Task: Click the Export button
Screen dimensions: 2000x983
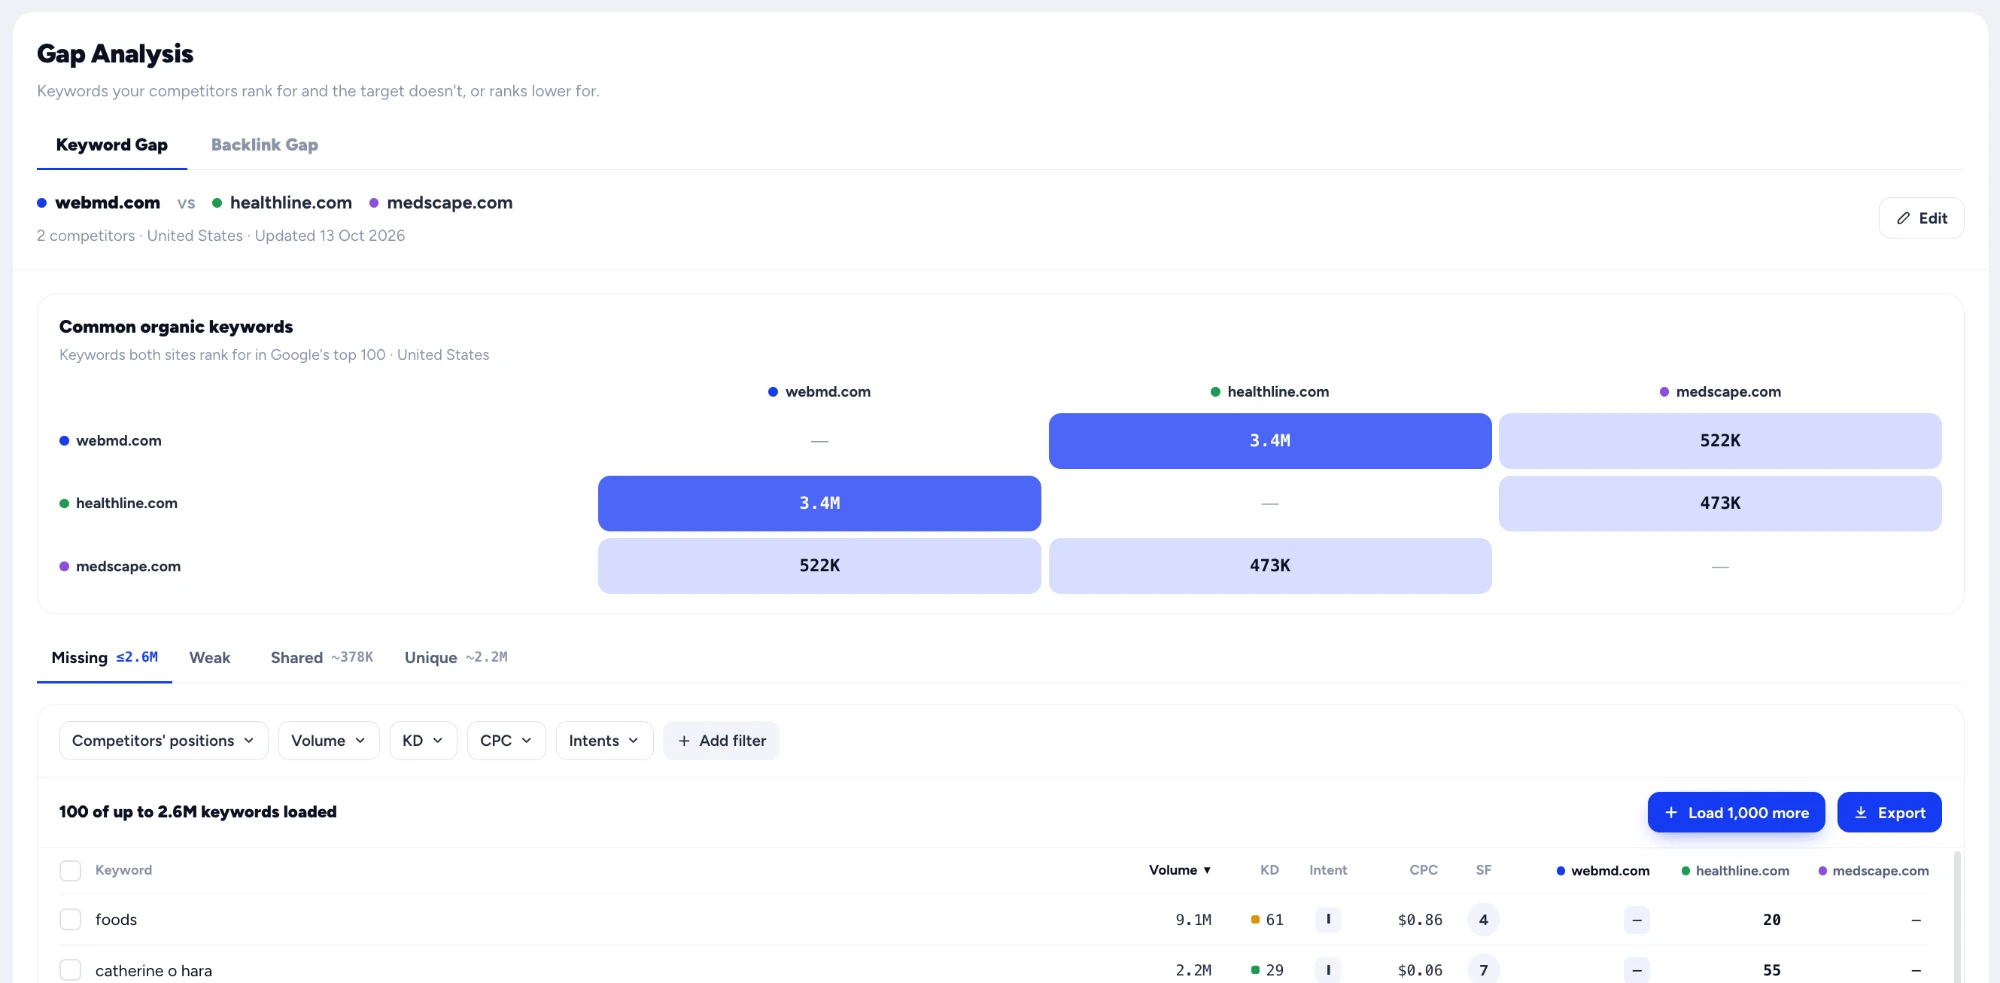Action: point(1889,813)
